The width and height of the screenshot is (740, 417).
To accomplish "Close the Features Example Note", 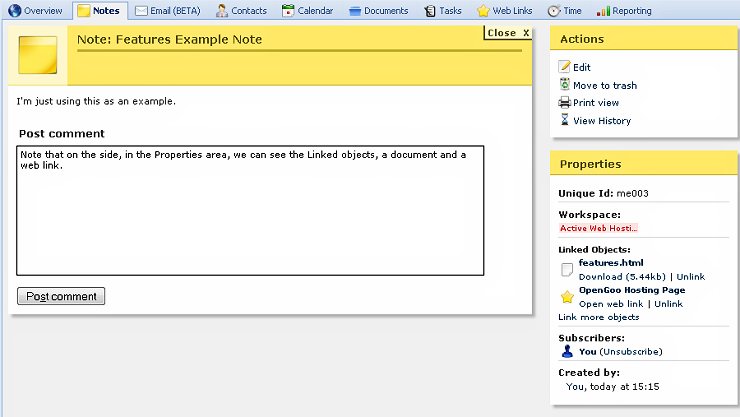I will 508,33.
